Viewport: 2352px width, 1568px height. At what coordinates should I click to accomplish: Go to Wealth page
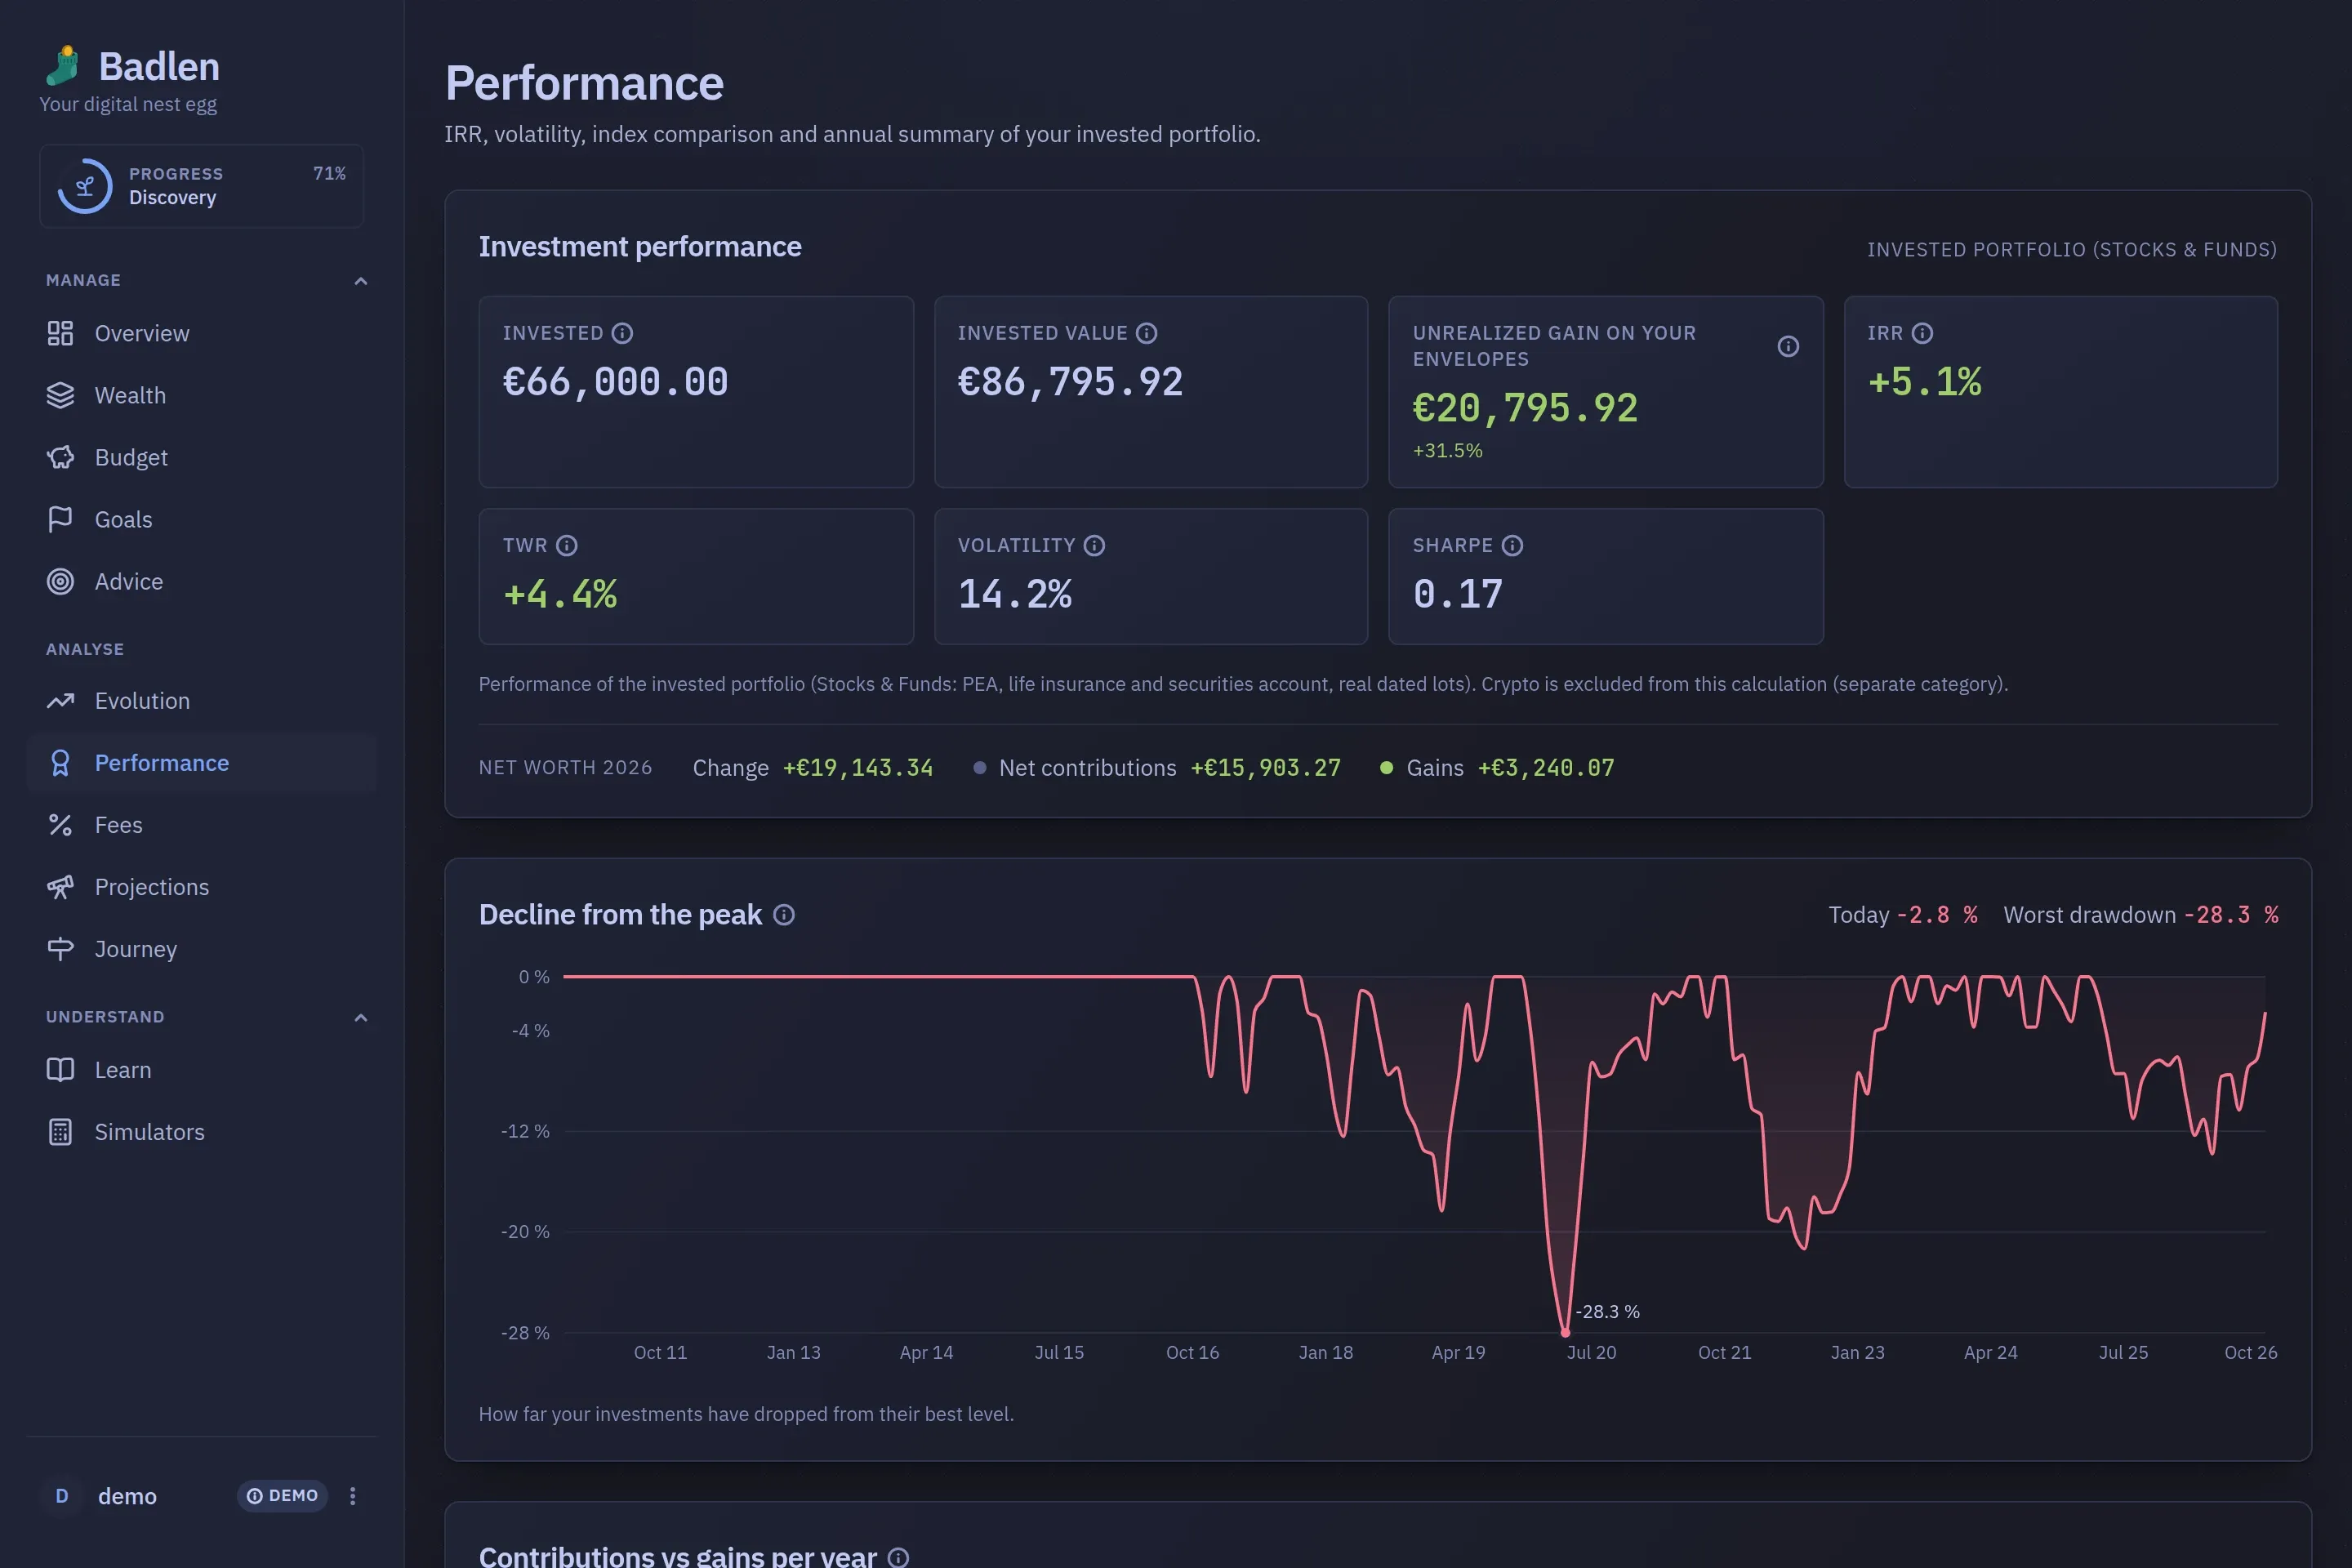pyautogui.click(x=202, y=395)
